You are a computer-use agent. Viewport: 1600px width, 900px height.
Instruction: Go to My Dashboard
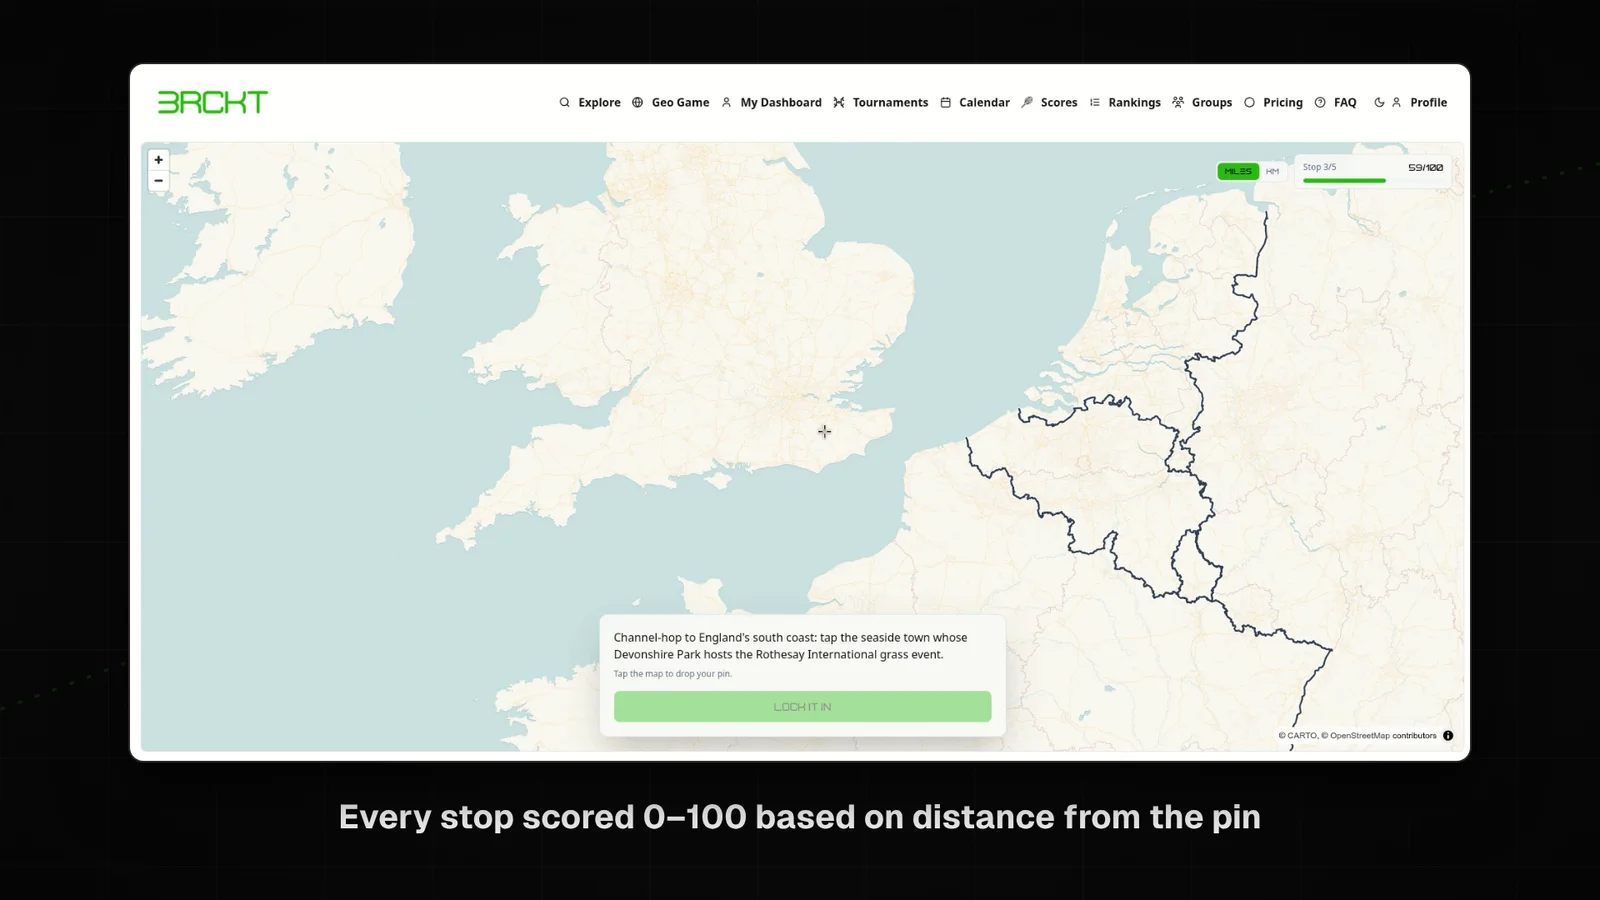click(x=781, y=102)
